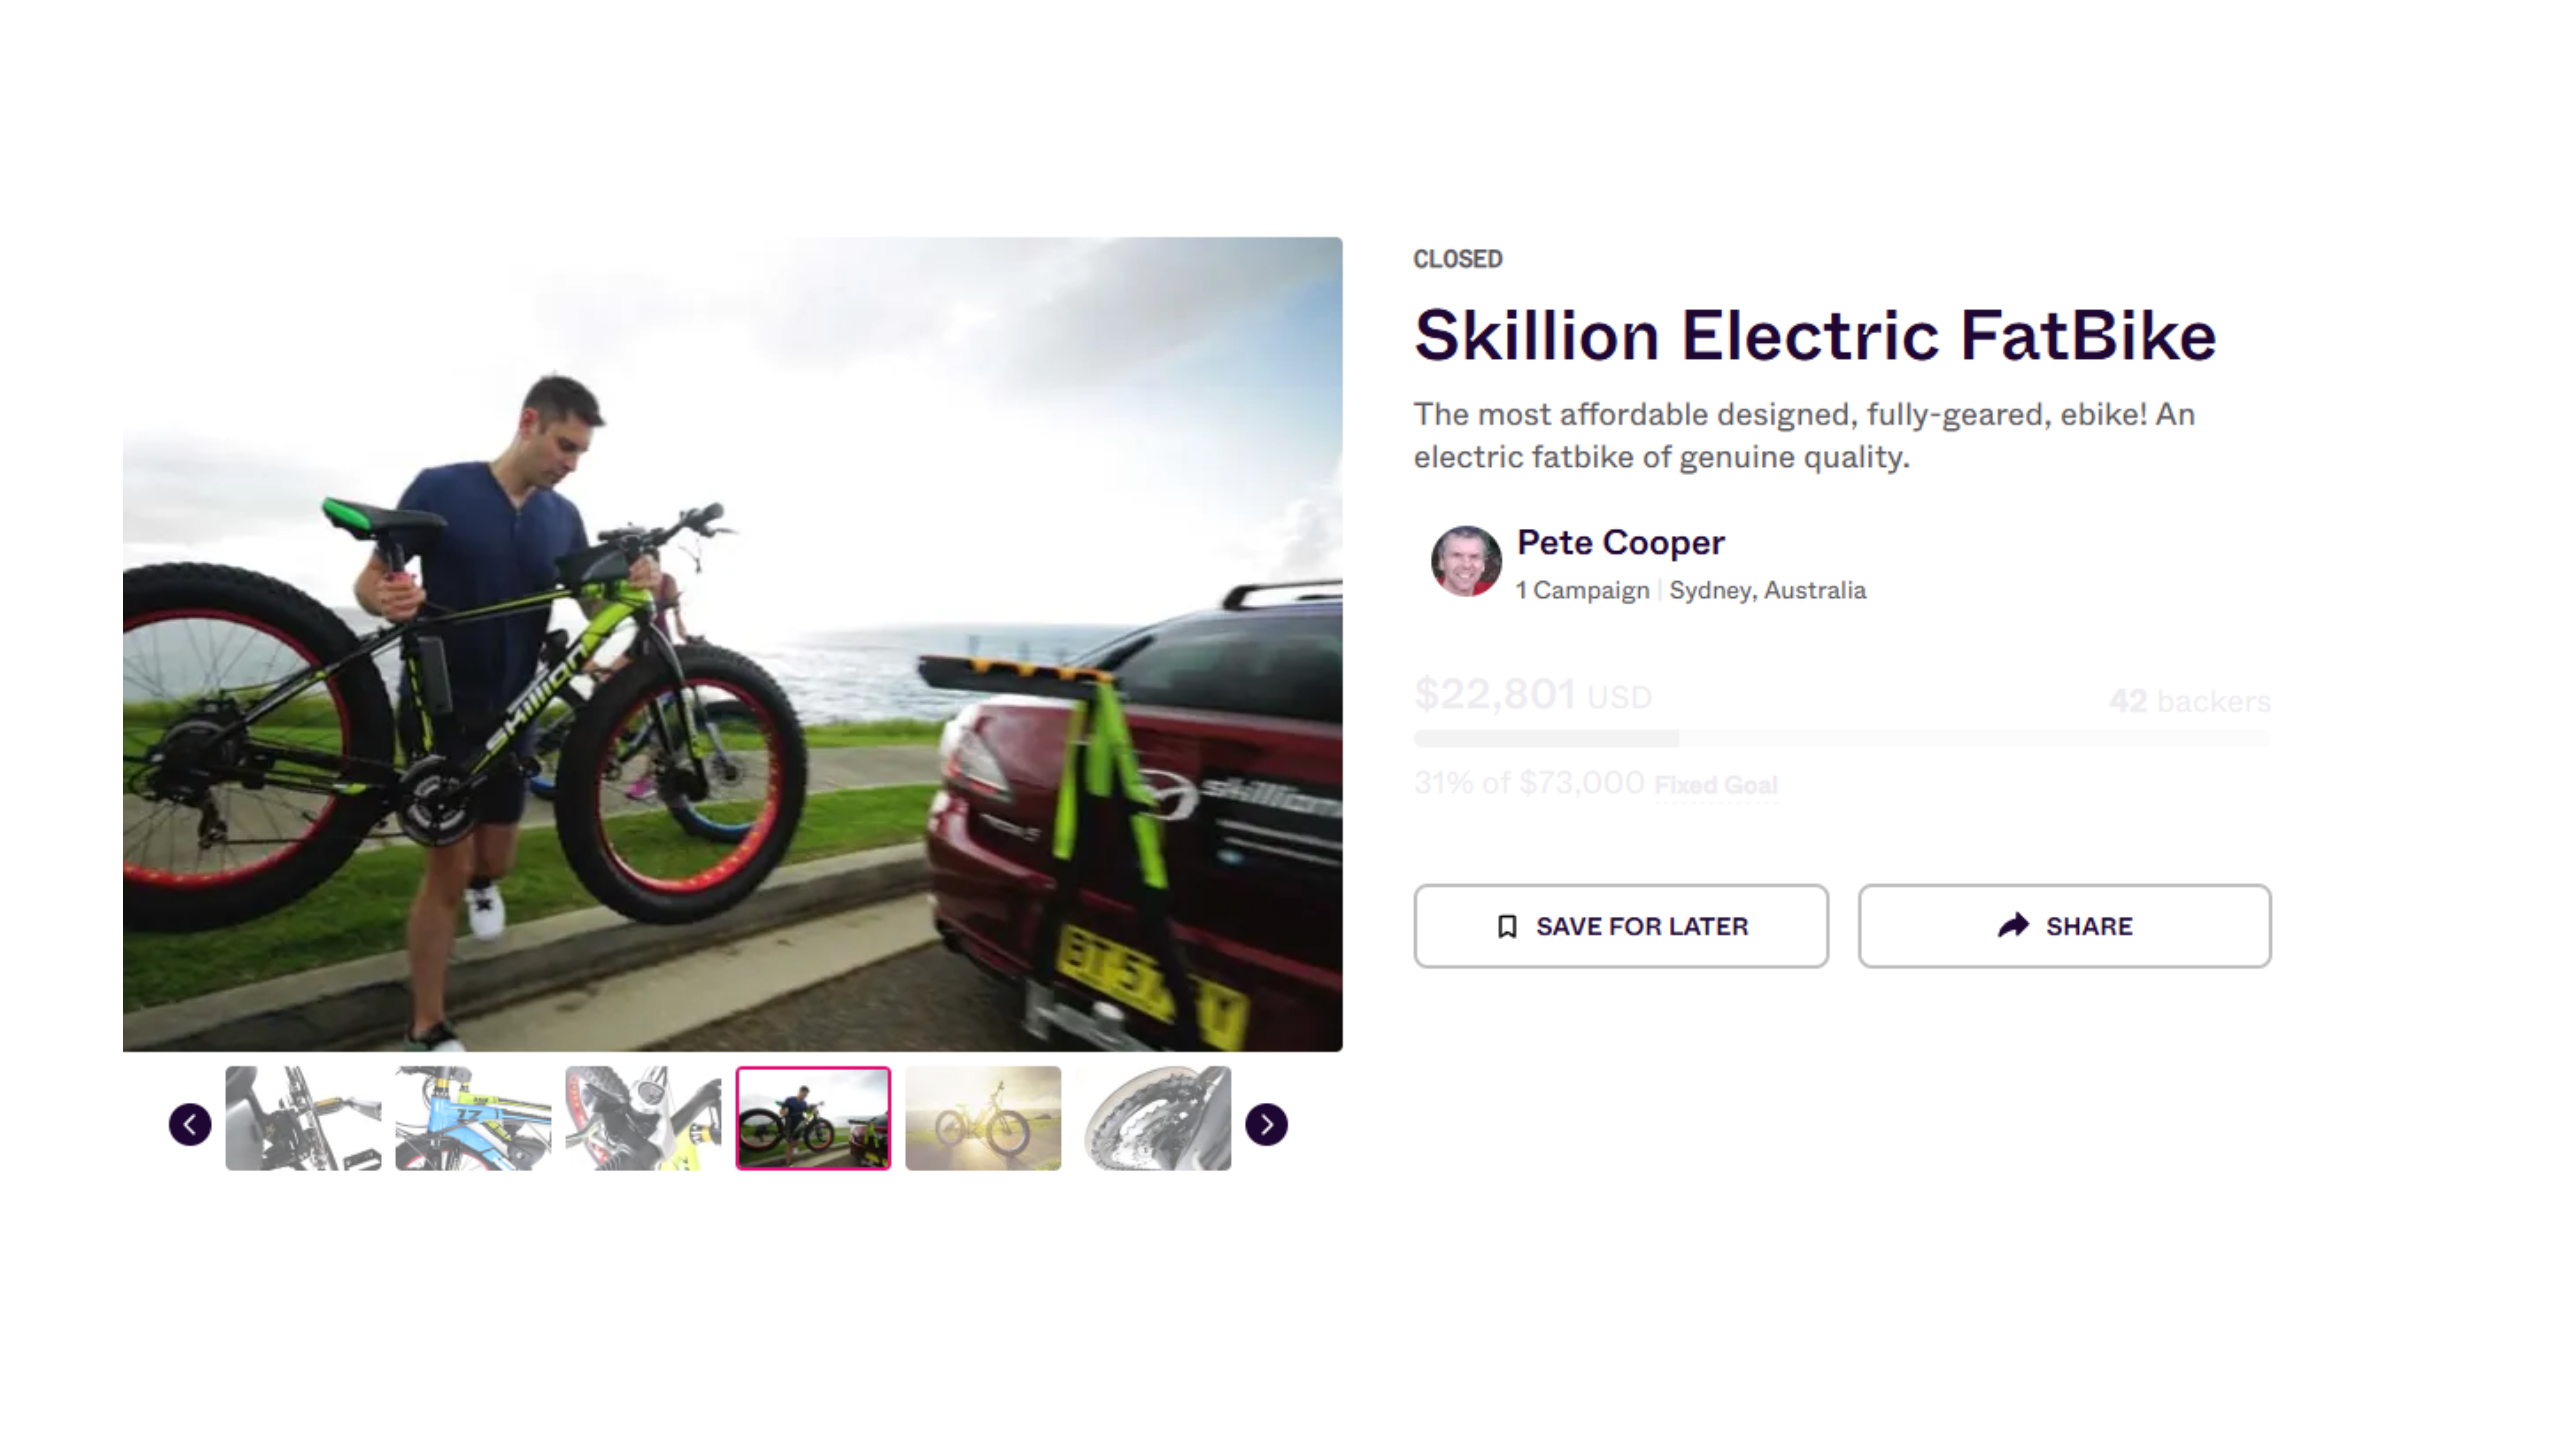Click the SHARE button
This screenshot has height=1440, width=2560.
pos(2065,926)
